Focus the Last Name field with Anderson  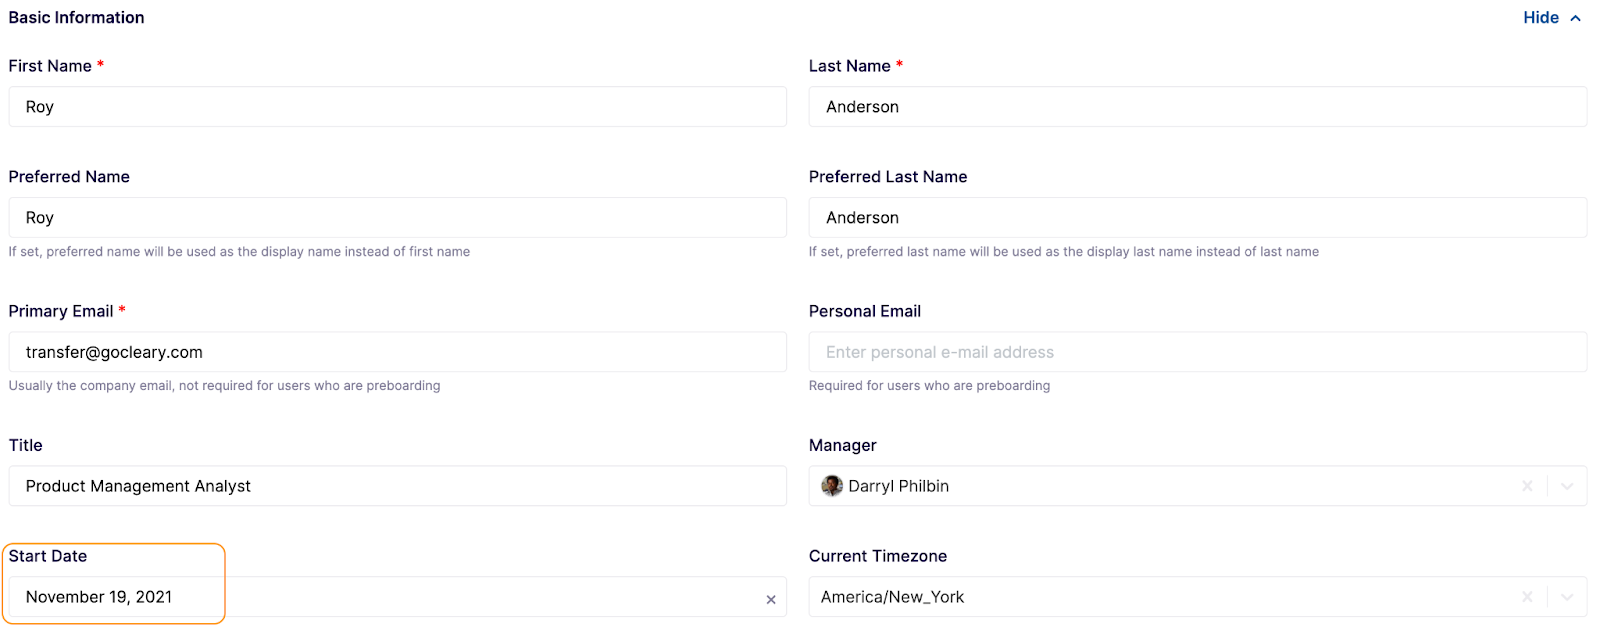coord(1198,107)
